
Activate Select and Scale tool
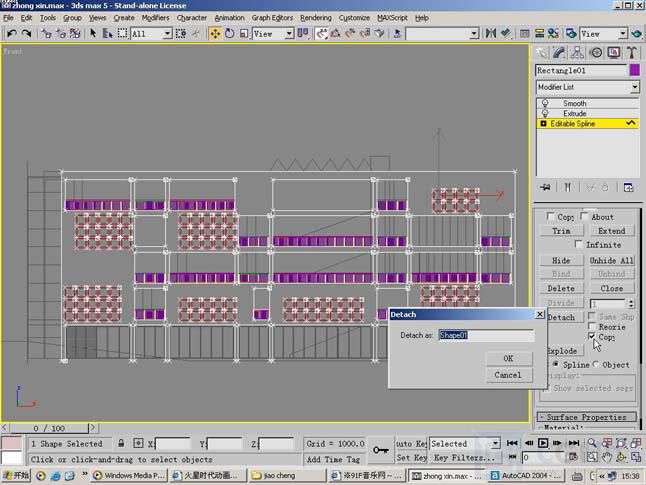point(244,33)
